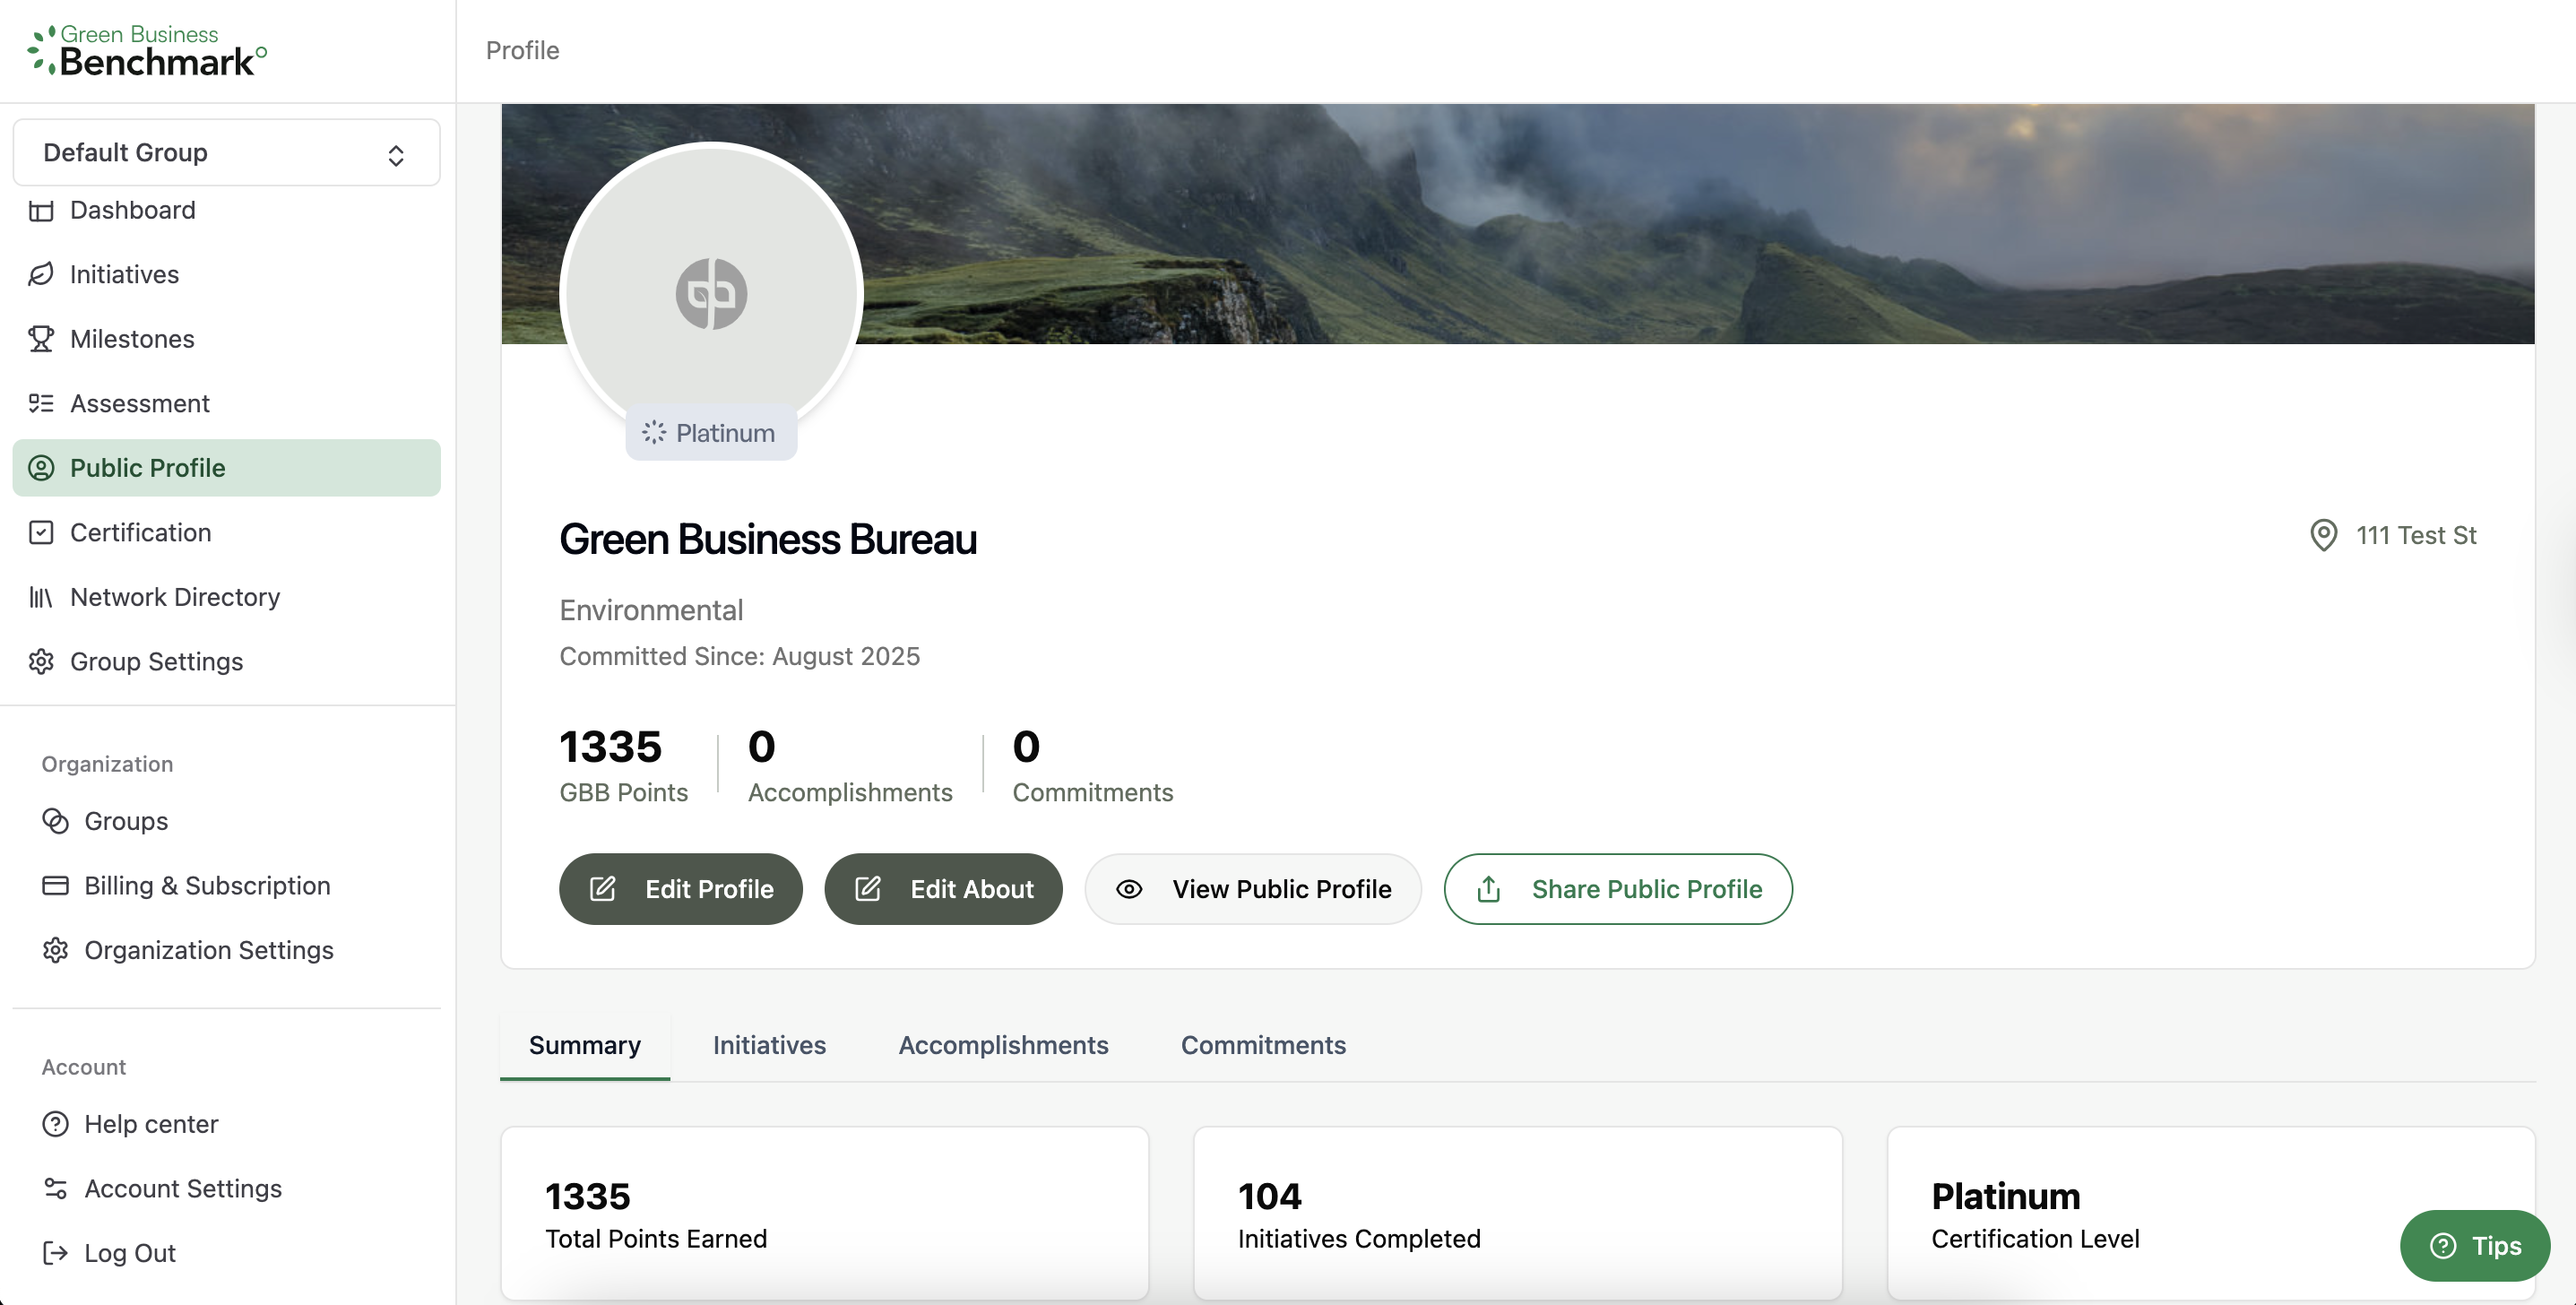Open the Default Group selector dropdown
This screenshot has width=2576, height=1305.
[x=226, y=152]
